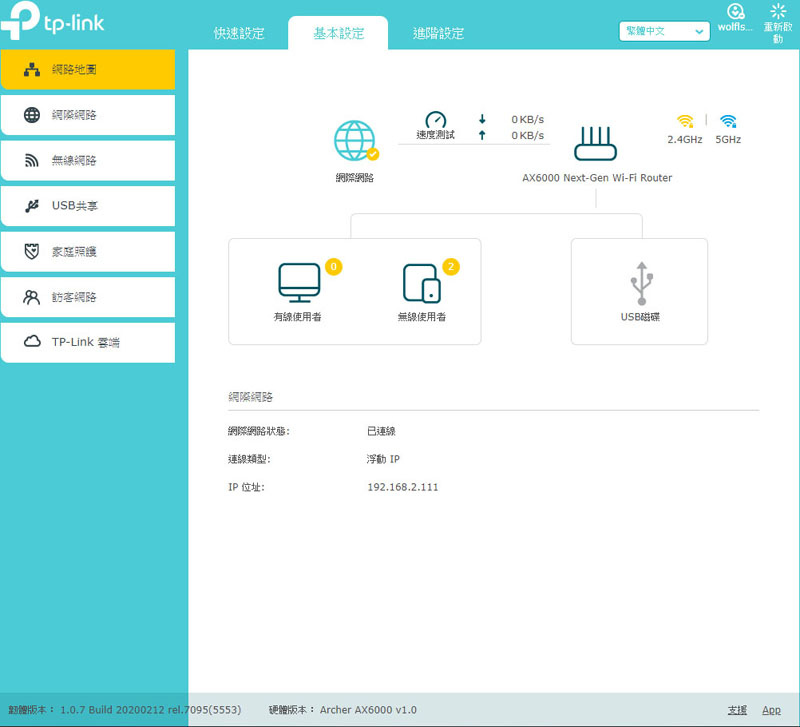
Task: Click IP address 192.168.2.111
Action: pos(403,487)
